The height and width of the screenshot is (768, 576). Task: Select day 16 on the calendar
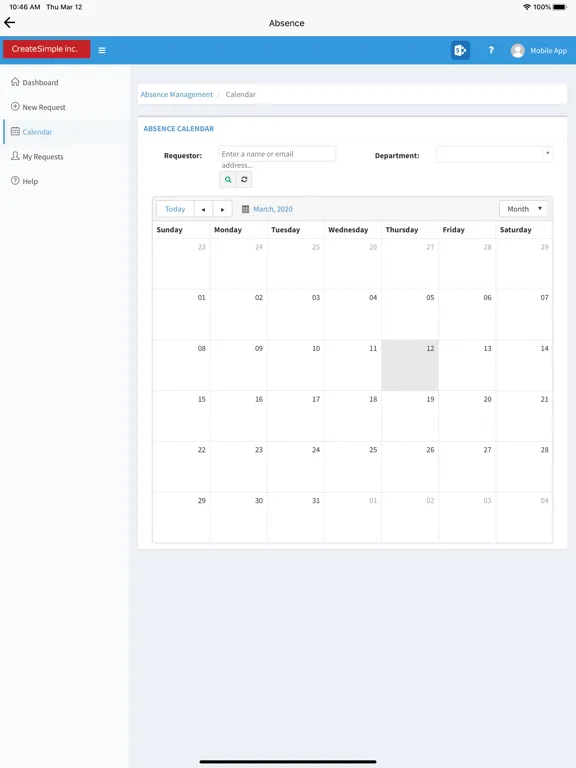tap(239, 416)
